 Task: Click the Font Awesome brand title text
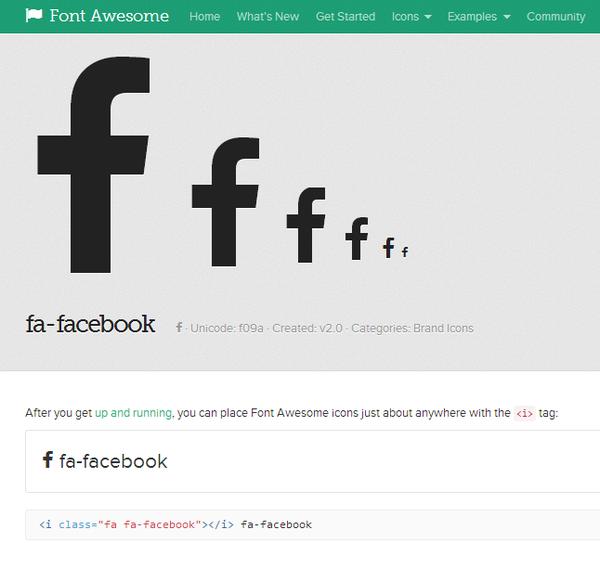[109, 16]
